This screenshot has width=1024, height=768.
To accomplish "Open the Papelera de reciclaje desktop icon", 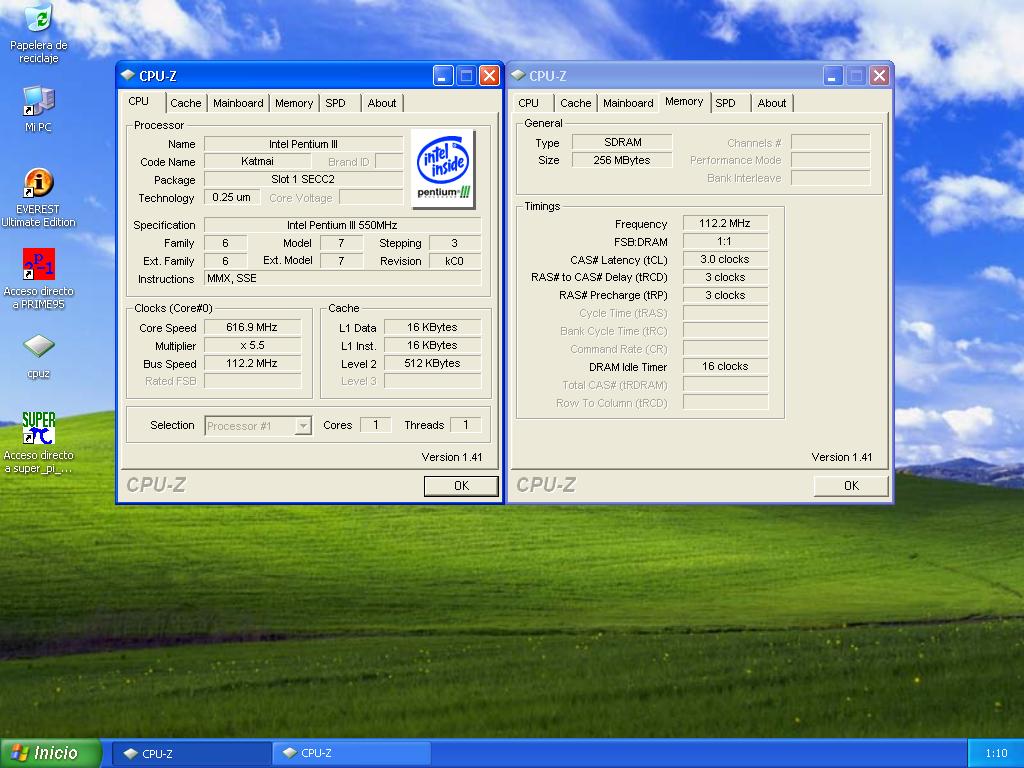I will [x=39, y=33].
